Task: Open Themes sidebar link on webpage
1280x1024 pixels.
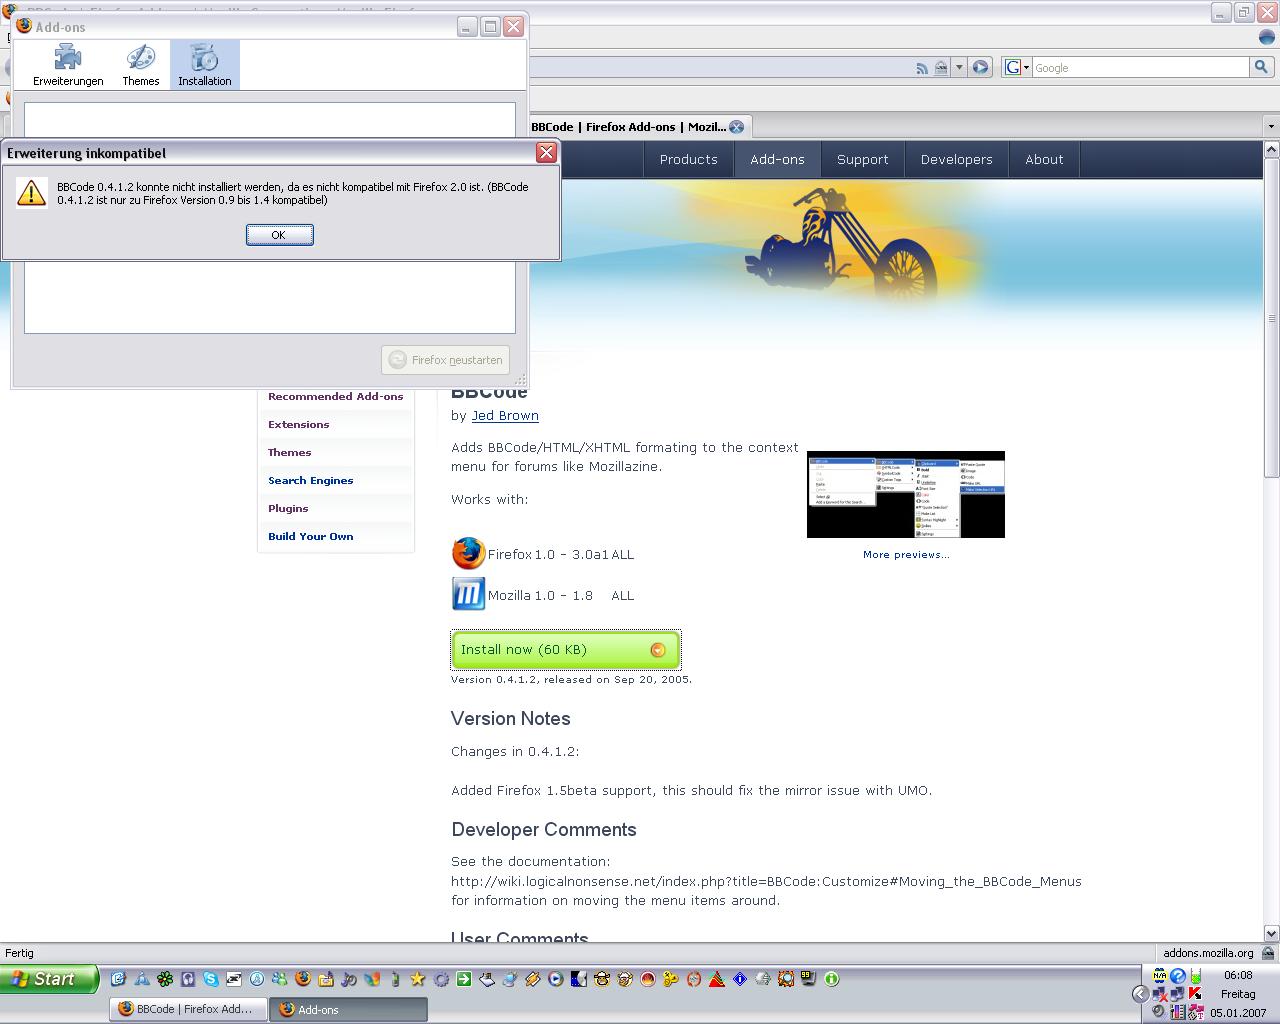Action: click(x=290, y=453)
